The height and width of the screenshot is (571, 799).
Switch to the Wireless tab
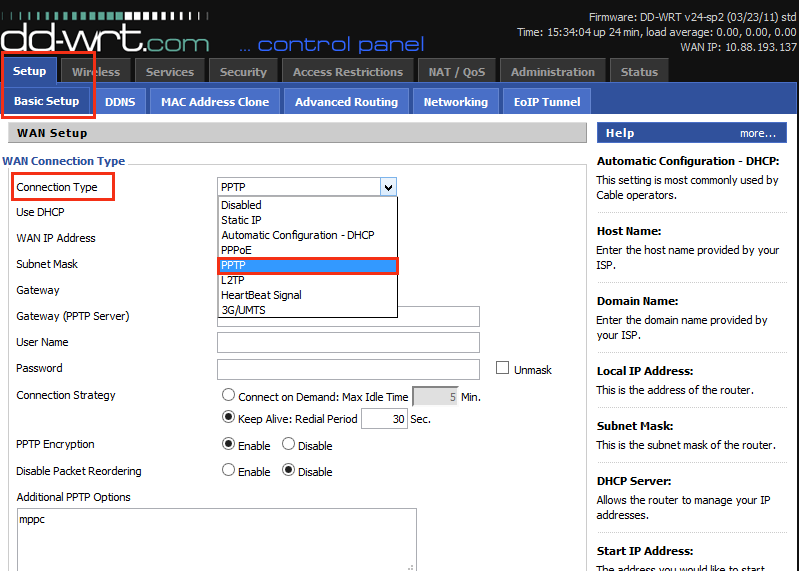(95, 72)
